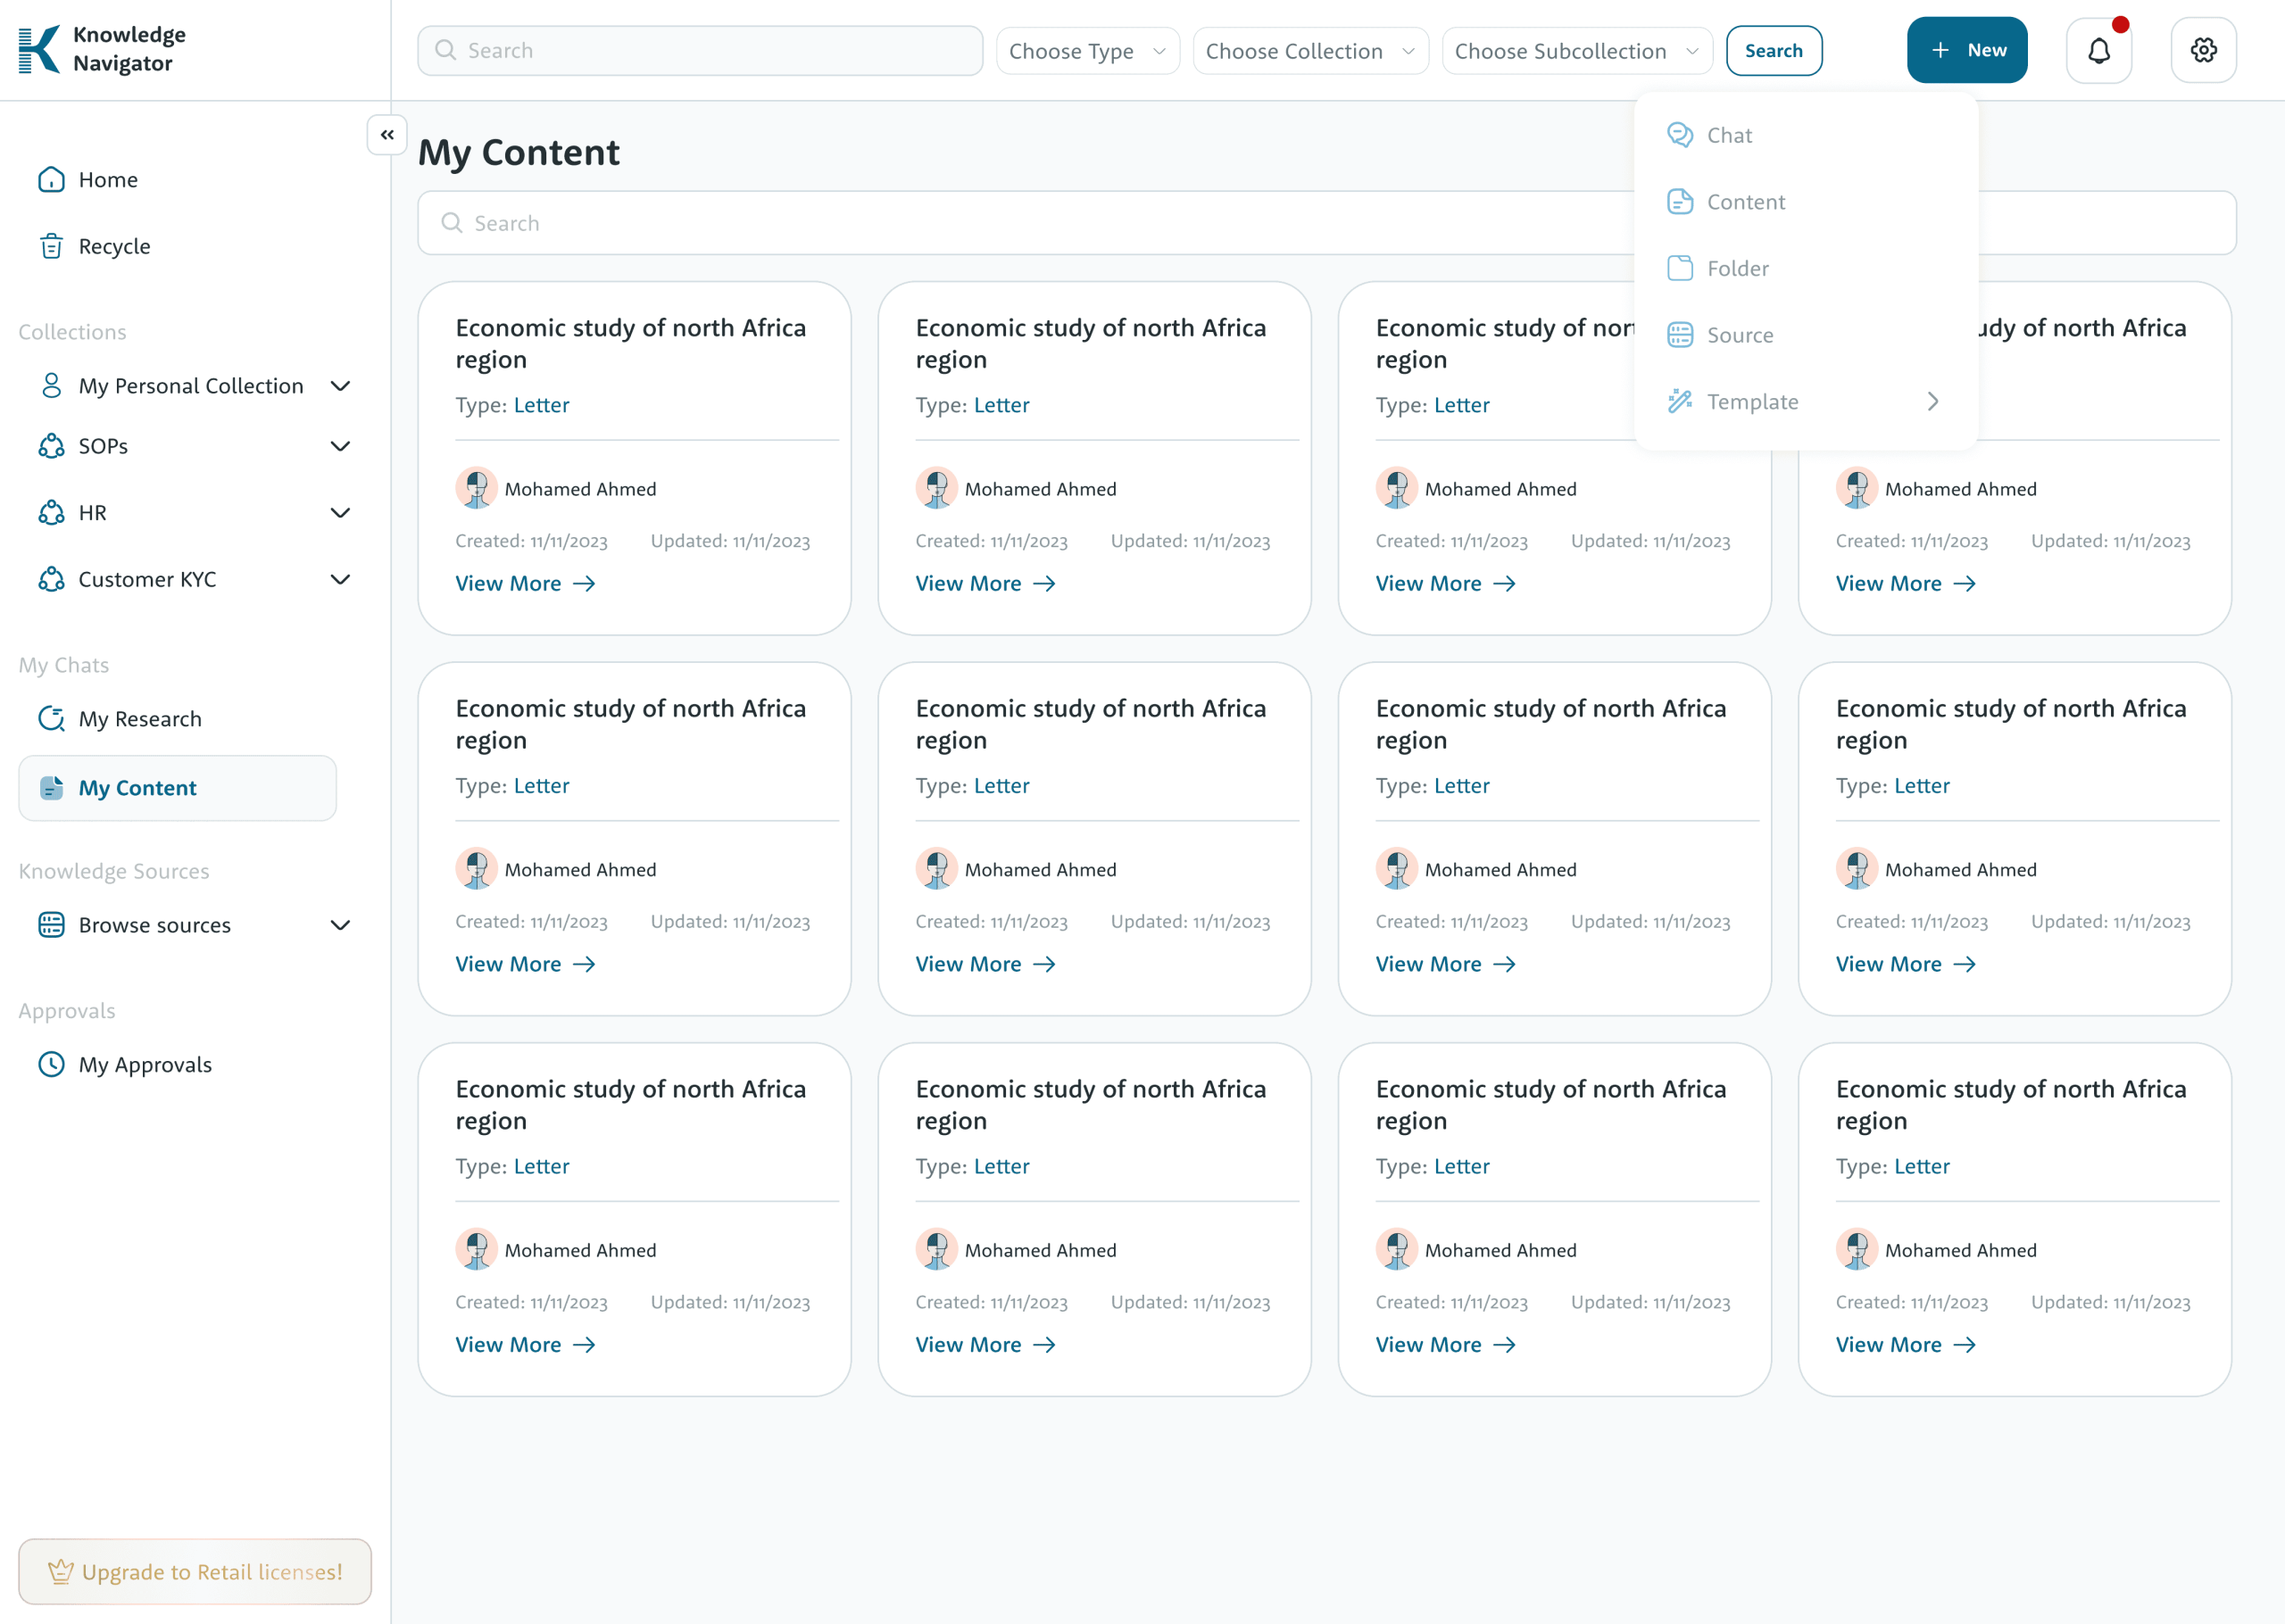This screenshot has width=2285, height=1624.
Task: Select Folder from the New menu
Action: tap(1737, 268)
